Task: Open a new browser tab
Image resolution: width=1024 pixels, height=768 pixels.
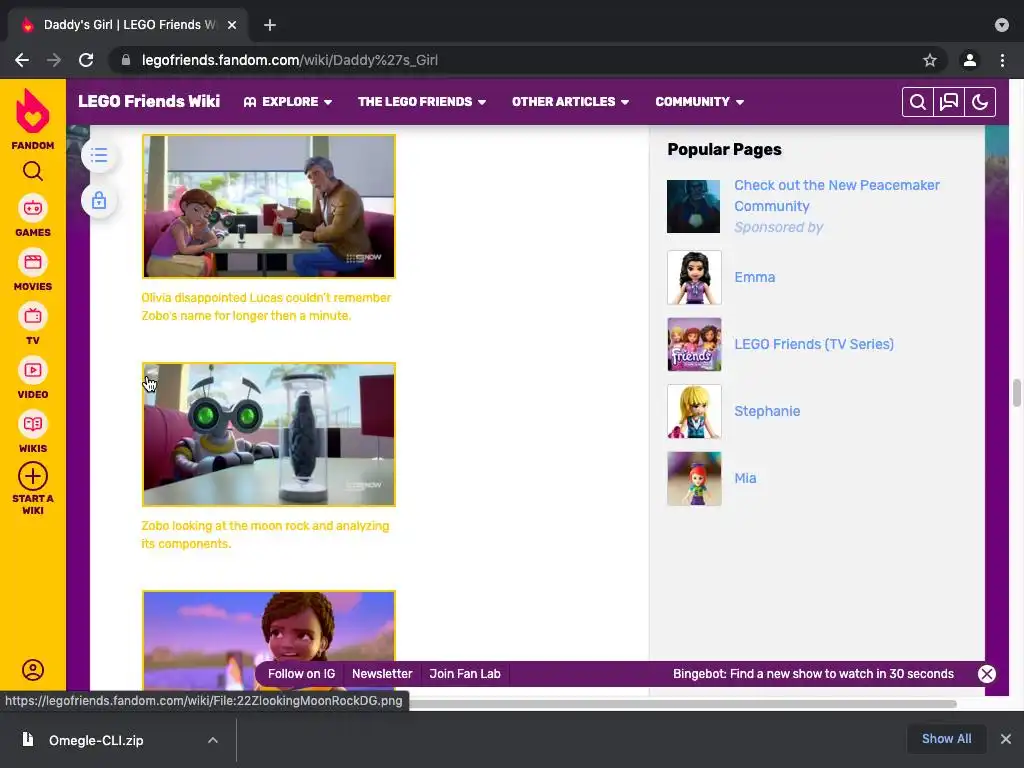Action: pyautogui.click(x=270, y=25)
